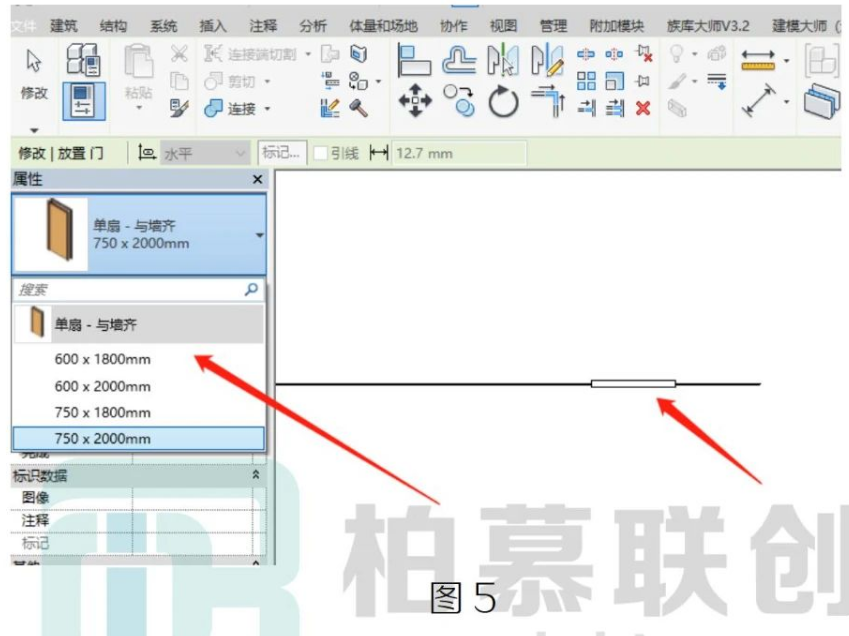Open the door type selector dropdown arrow
The width and height of the screenshot is (849, 636).
point(259,235)
